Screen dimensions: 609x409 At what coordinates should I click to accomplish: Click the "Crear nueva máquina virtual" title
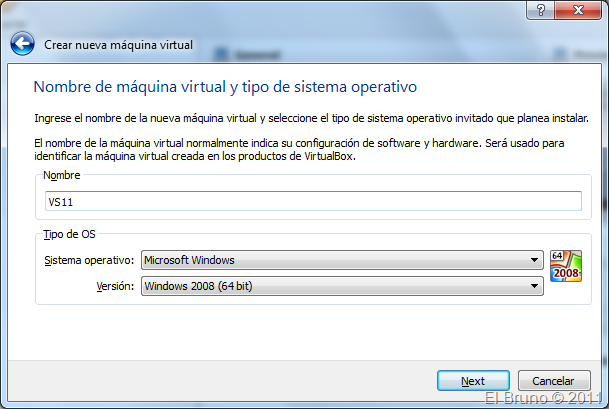119,45
